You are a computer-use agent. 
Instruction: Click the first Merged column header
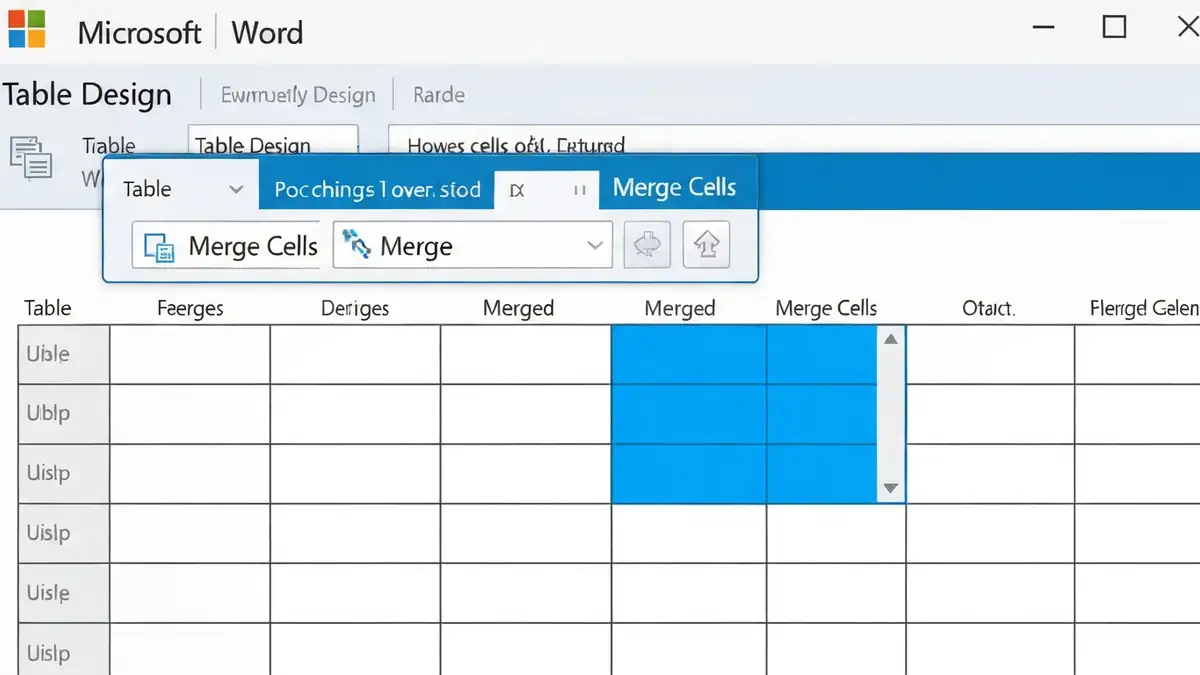[518, 308]
